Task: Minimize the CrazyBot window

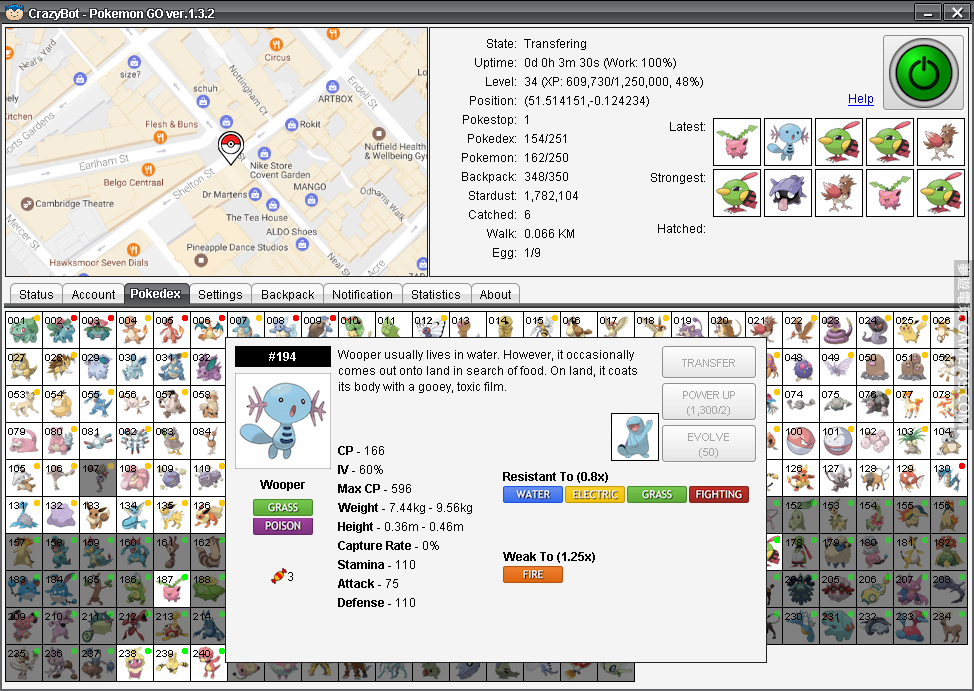Action: coord(928,12)
